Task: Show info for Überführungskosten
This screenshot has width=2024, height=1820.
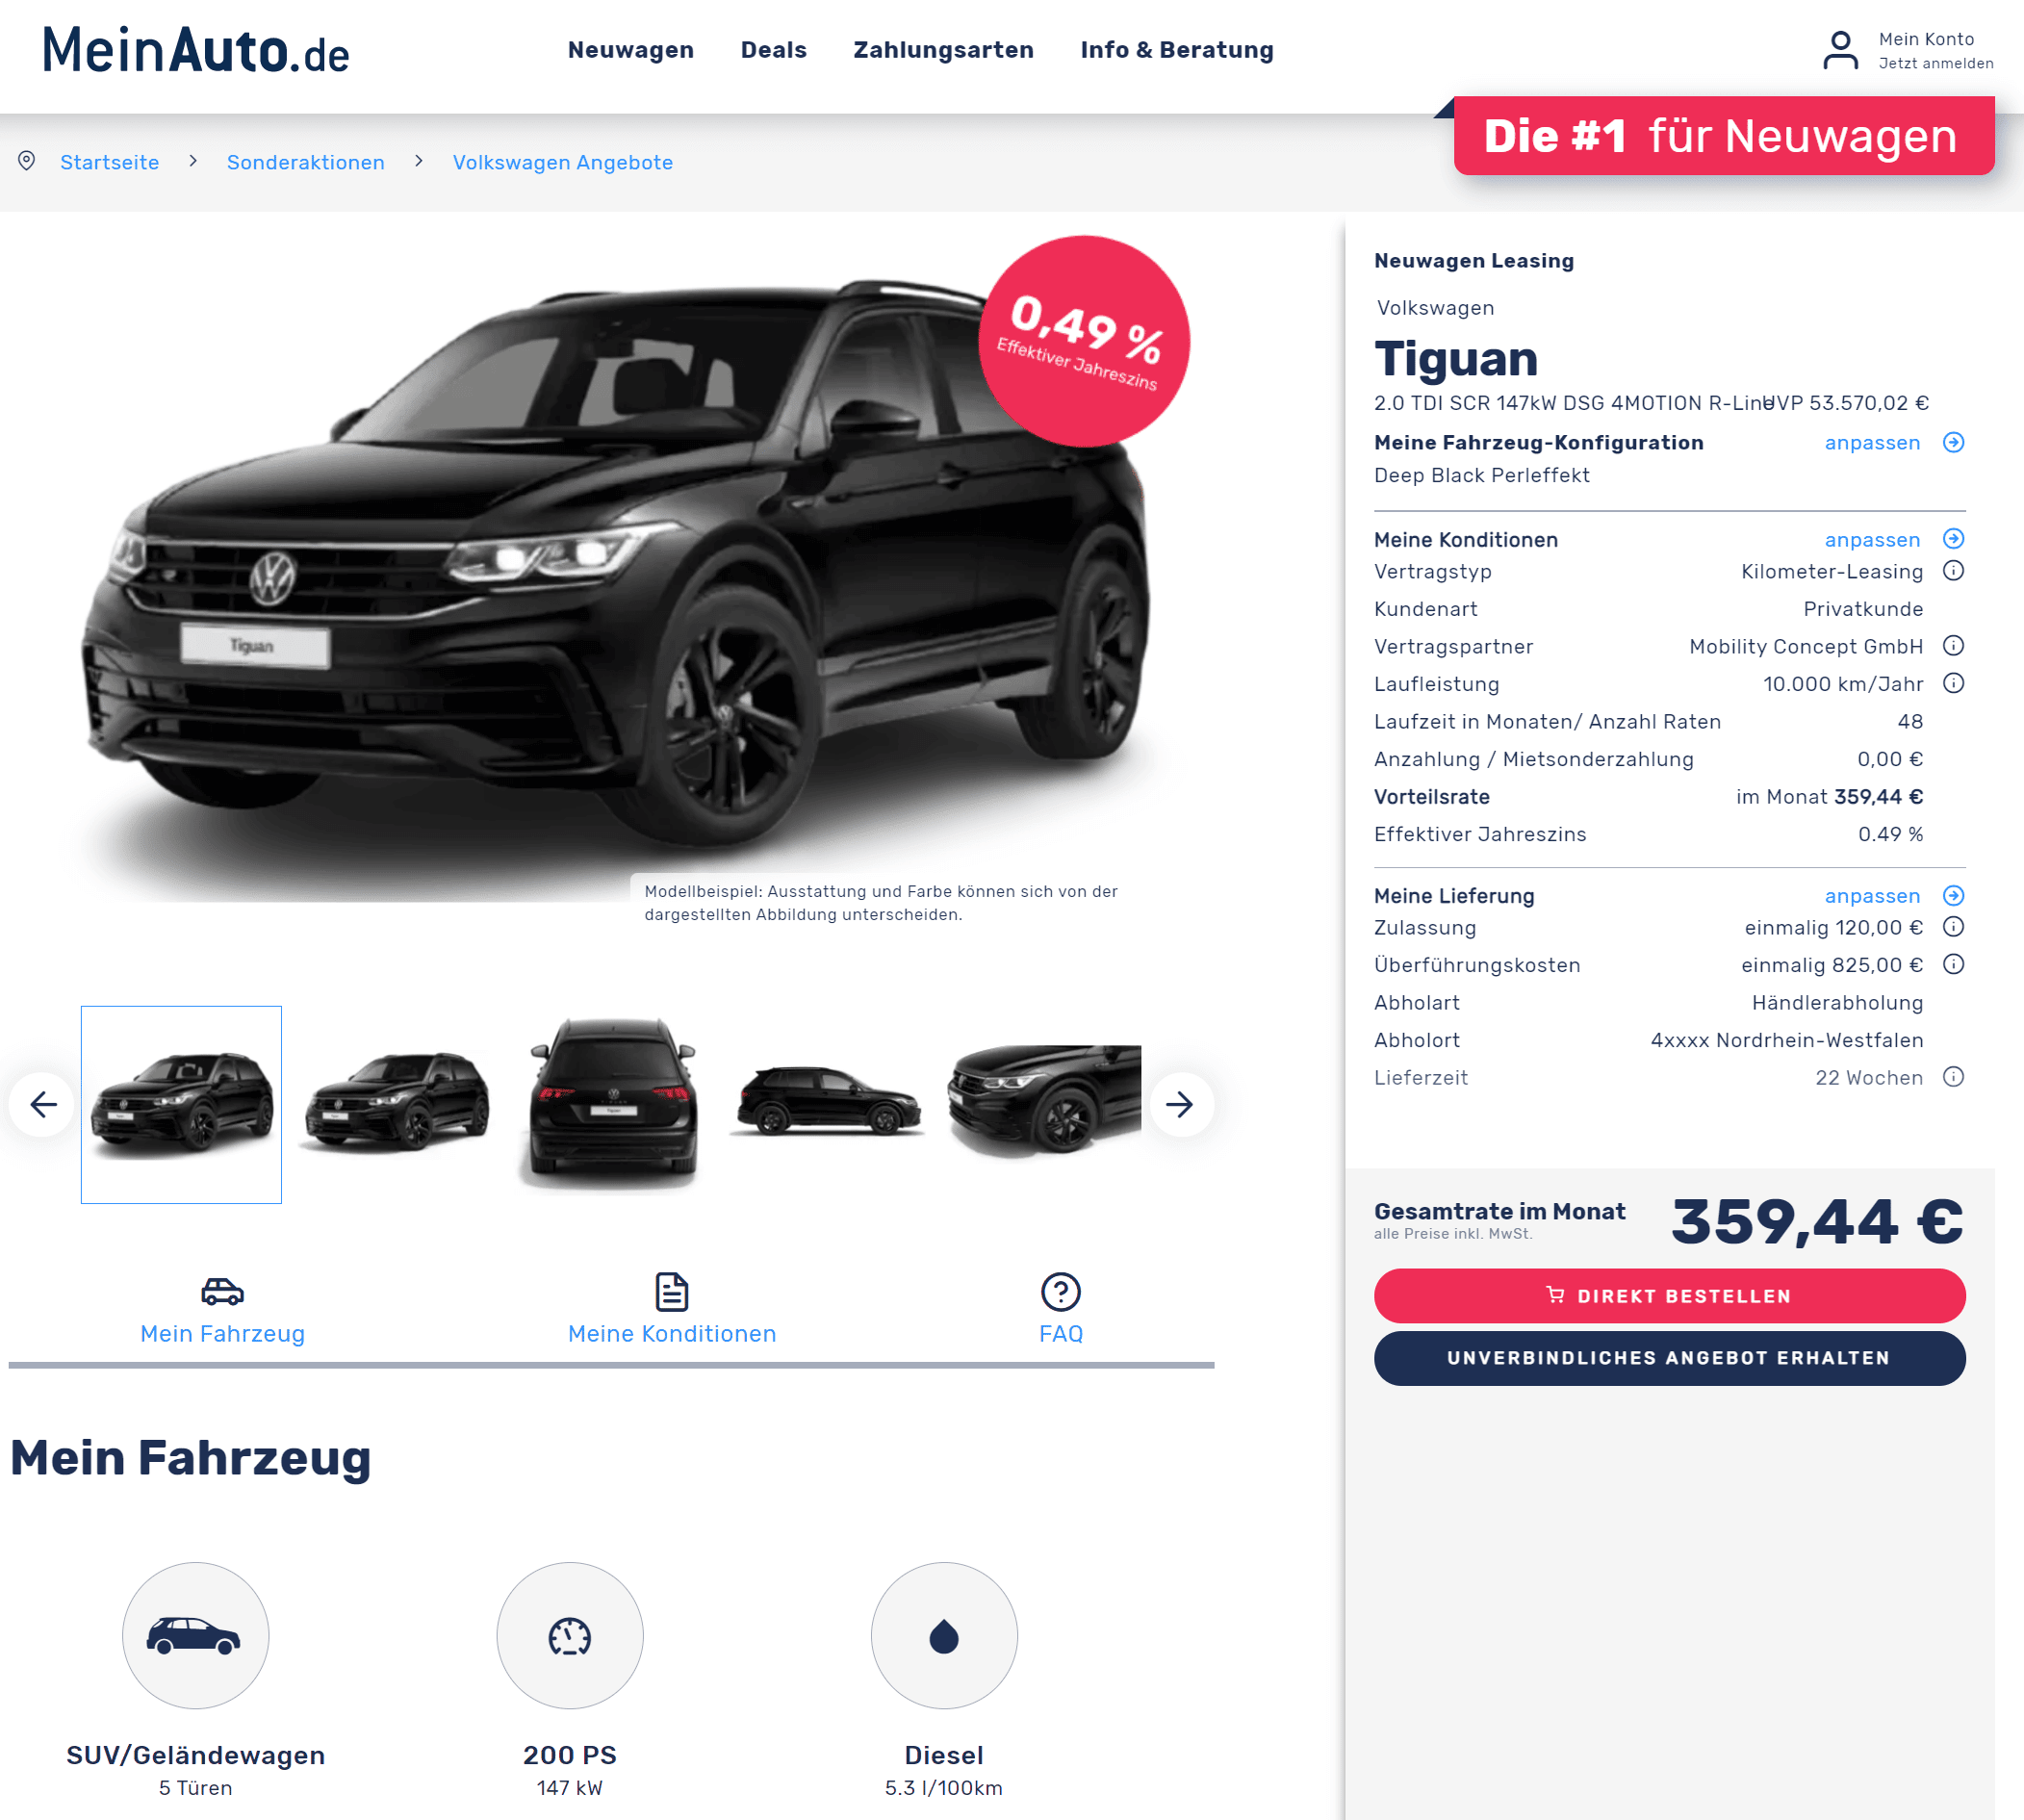Action: click(x=1953, y=964)
